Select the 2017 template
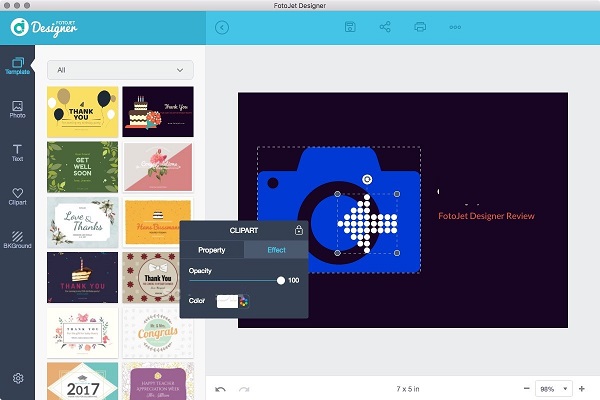 point(83,381)
